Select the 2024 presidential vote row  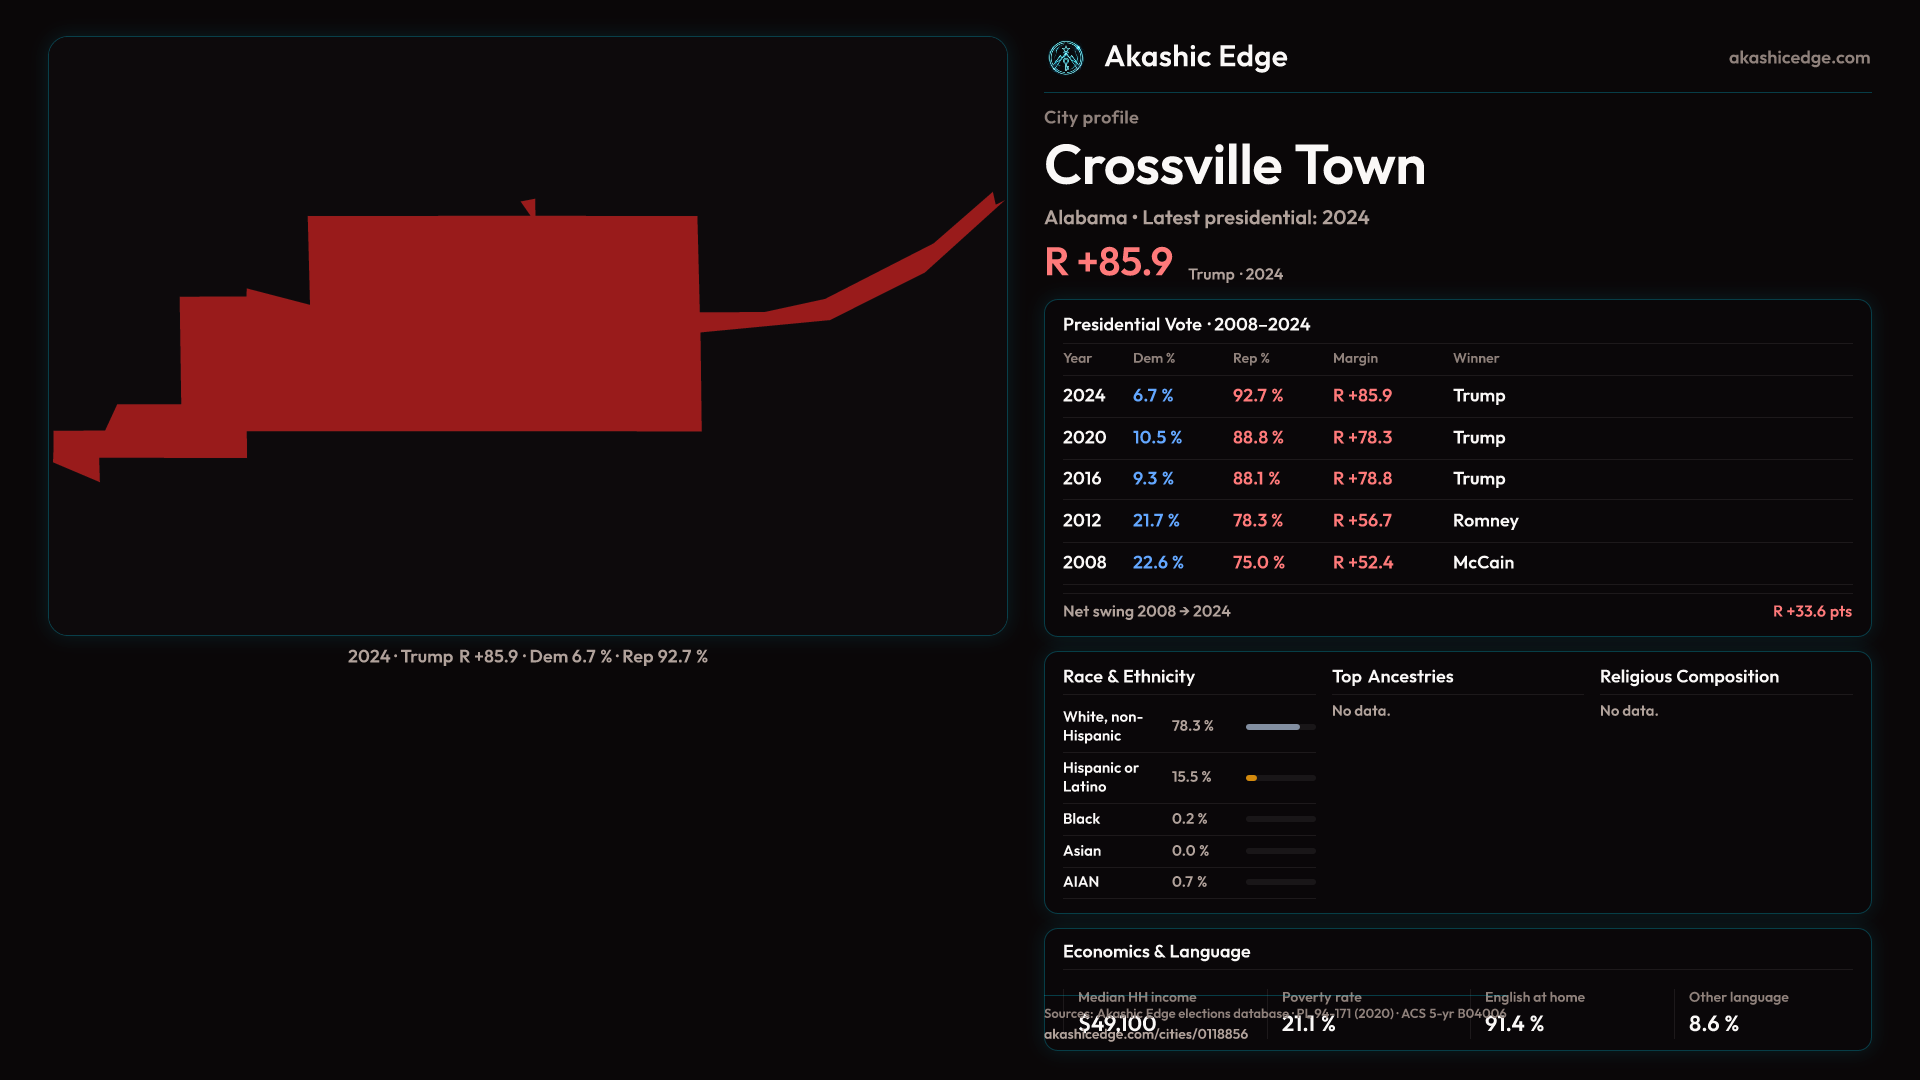click(x=1084, y=396)
